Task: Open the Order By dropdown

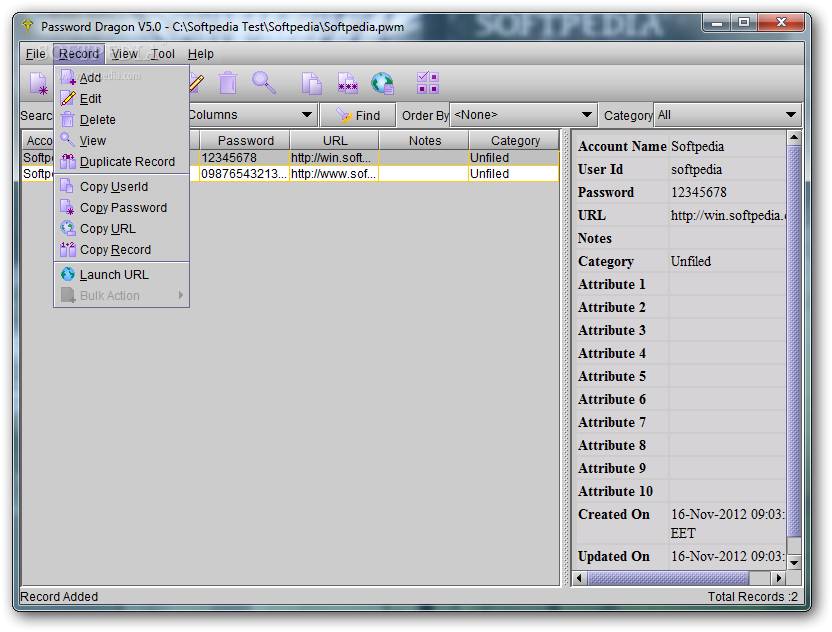Action: pos(522,115)
